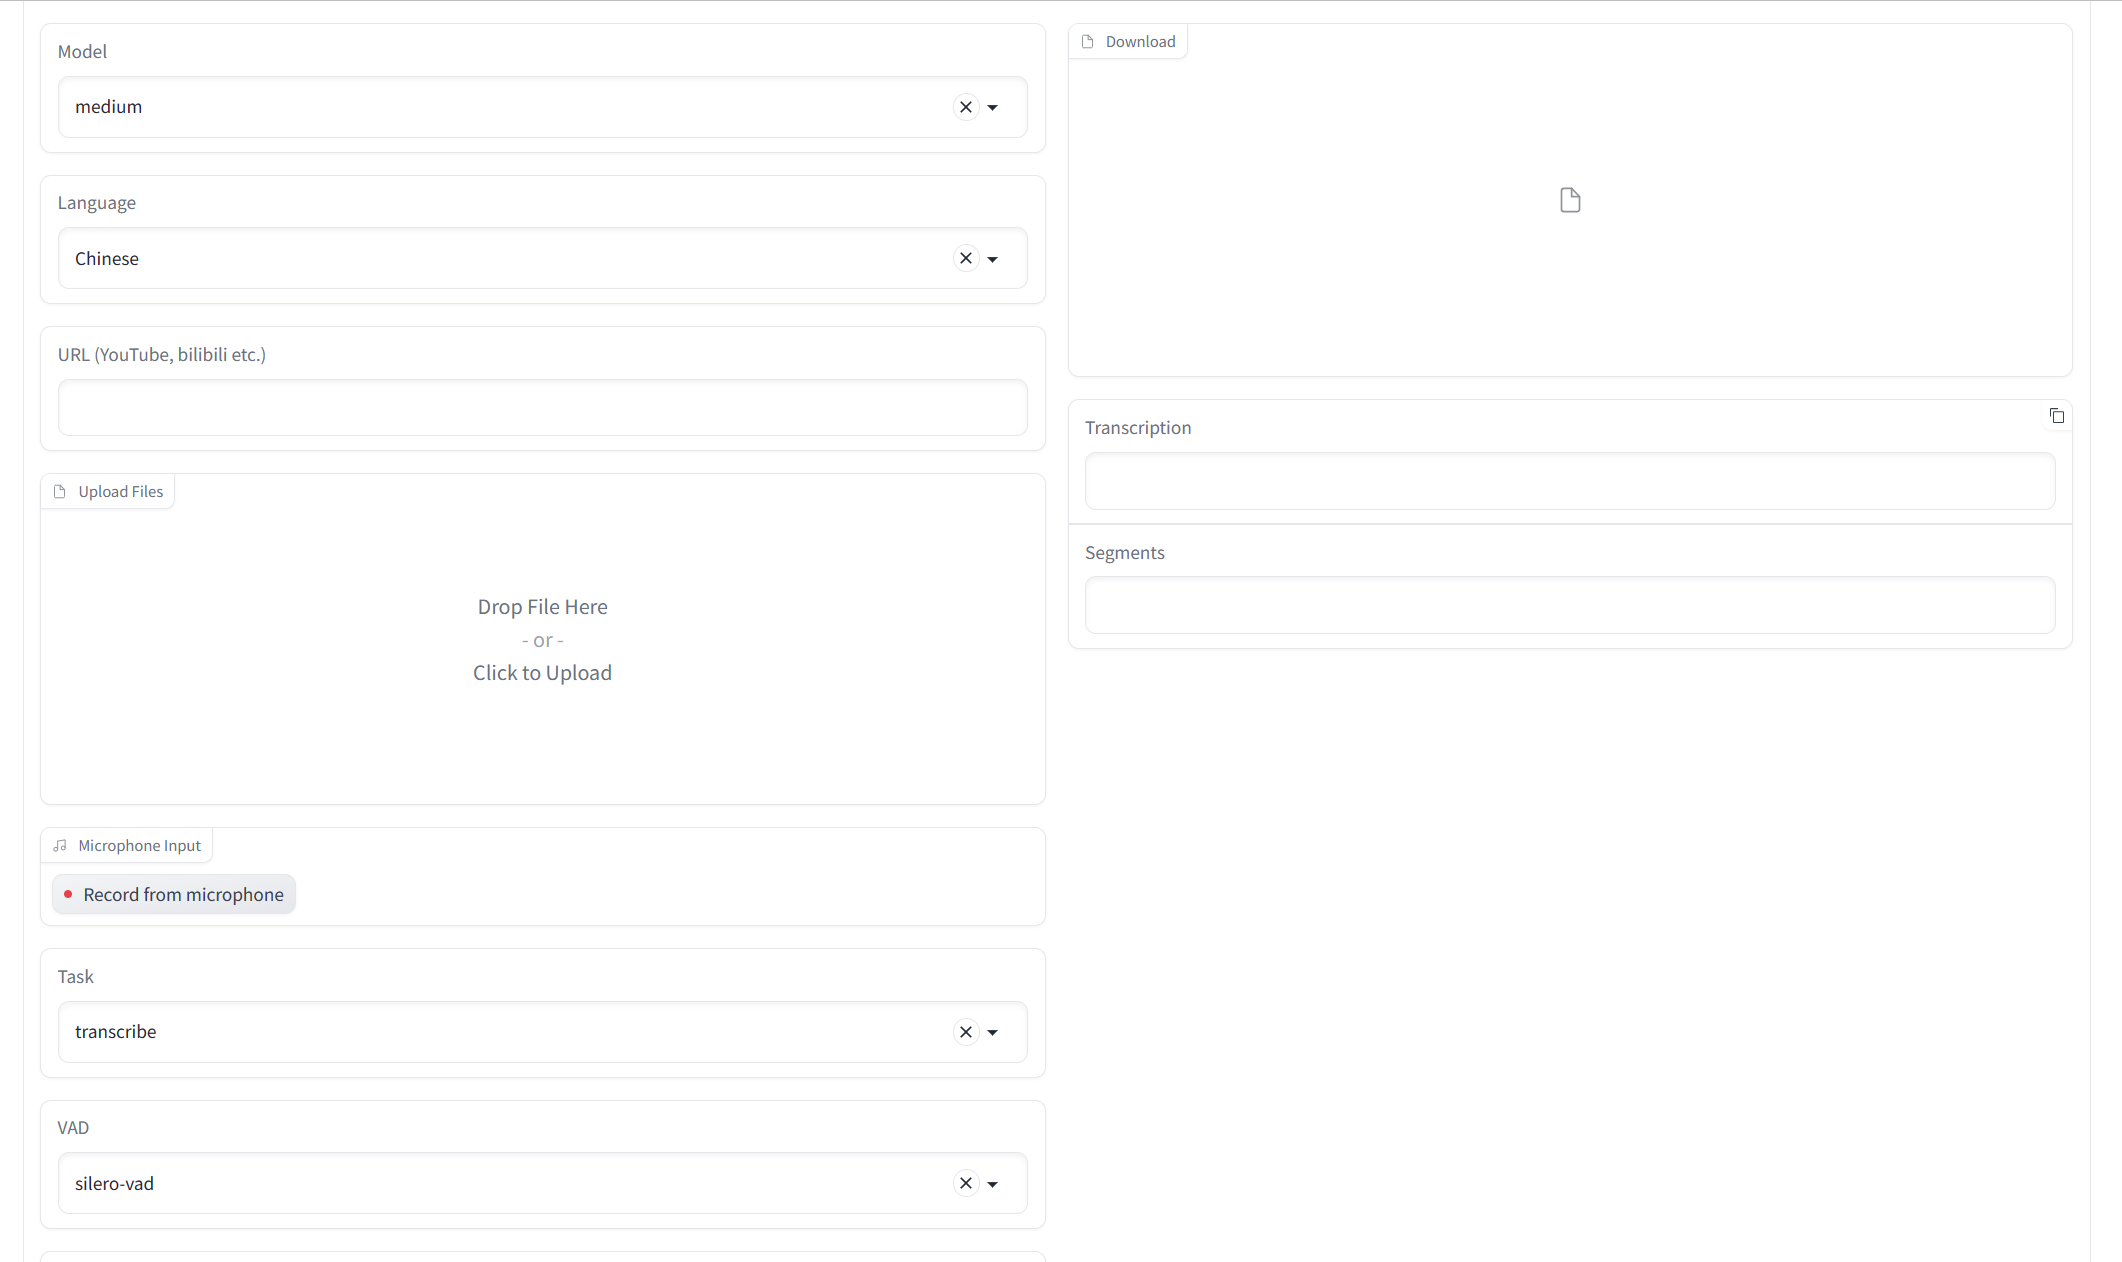Click the red record dot icon
This screenshot has width=2122, height=1262.
(x=68, y=895)
